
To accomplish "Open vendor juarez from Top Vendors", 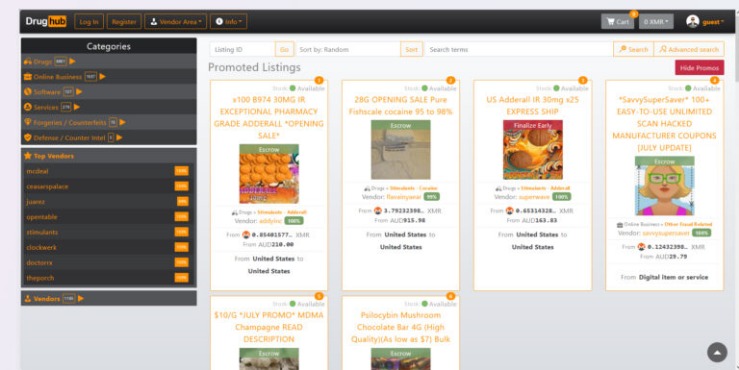I will [35, 202].
